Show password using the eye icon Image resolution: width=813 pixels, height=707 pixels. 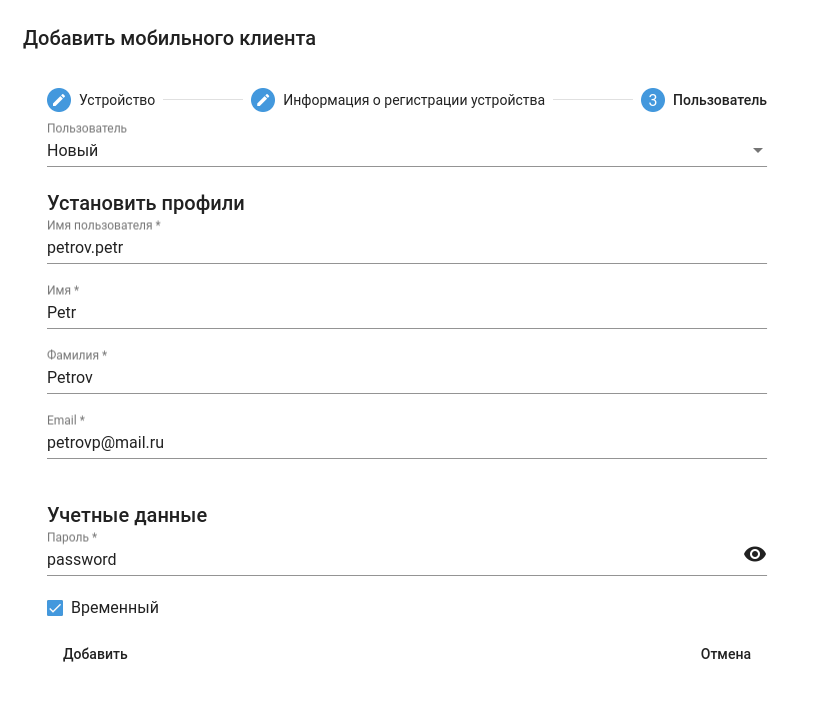[755, 554]
